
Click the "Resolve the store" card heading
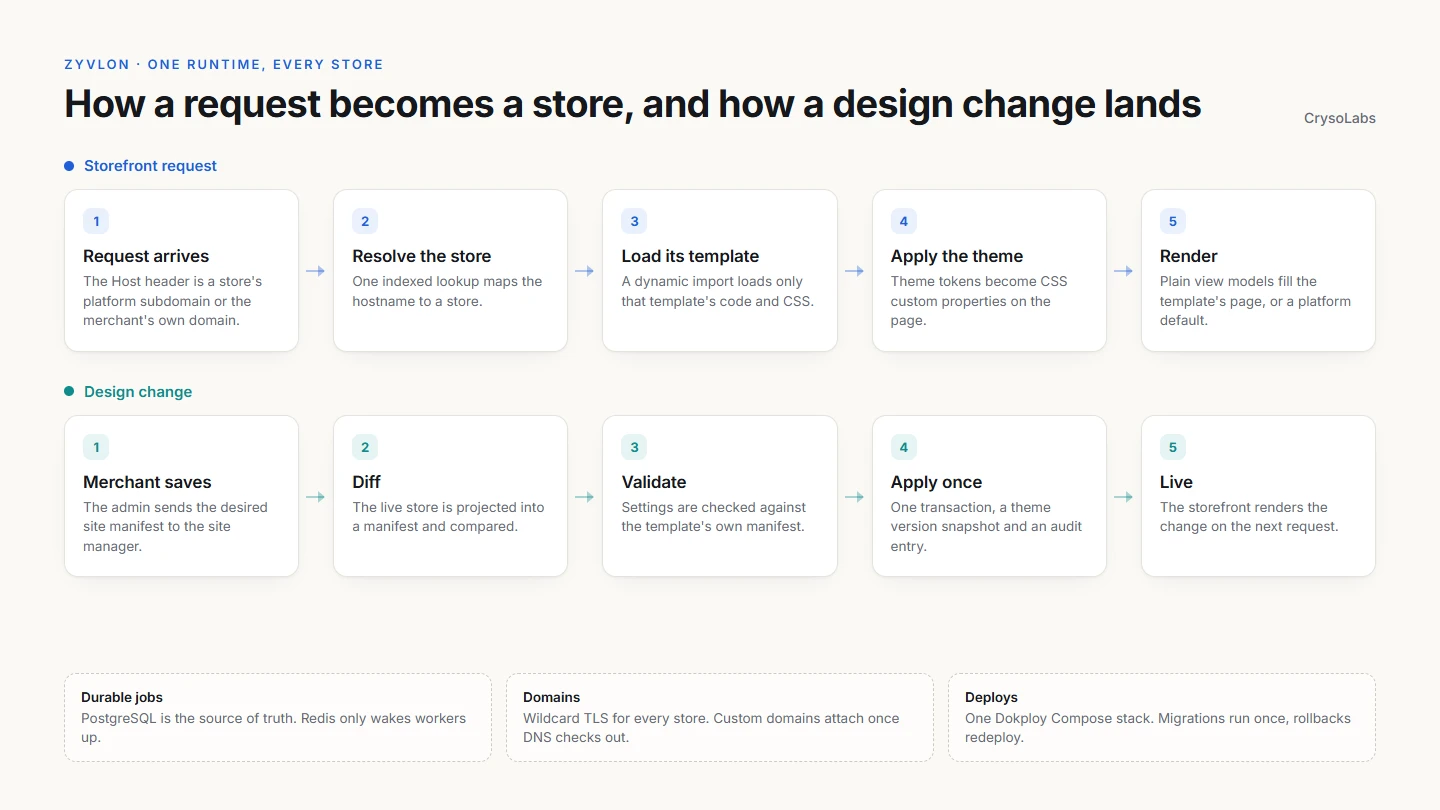(422, 256)
